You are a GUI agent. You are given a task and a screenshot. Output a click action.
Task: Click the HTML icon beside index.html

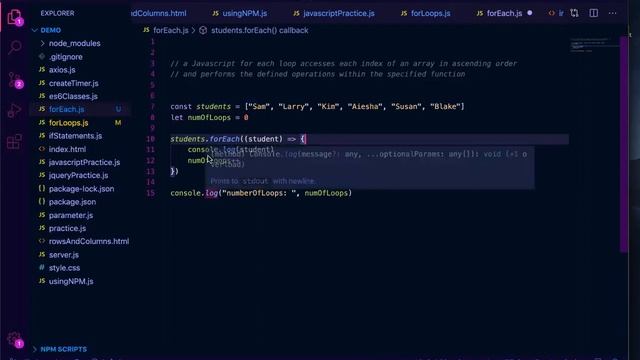(42, 149)
